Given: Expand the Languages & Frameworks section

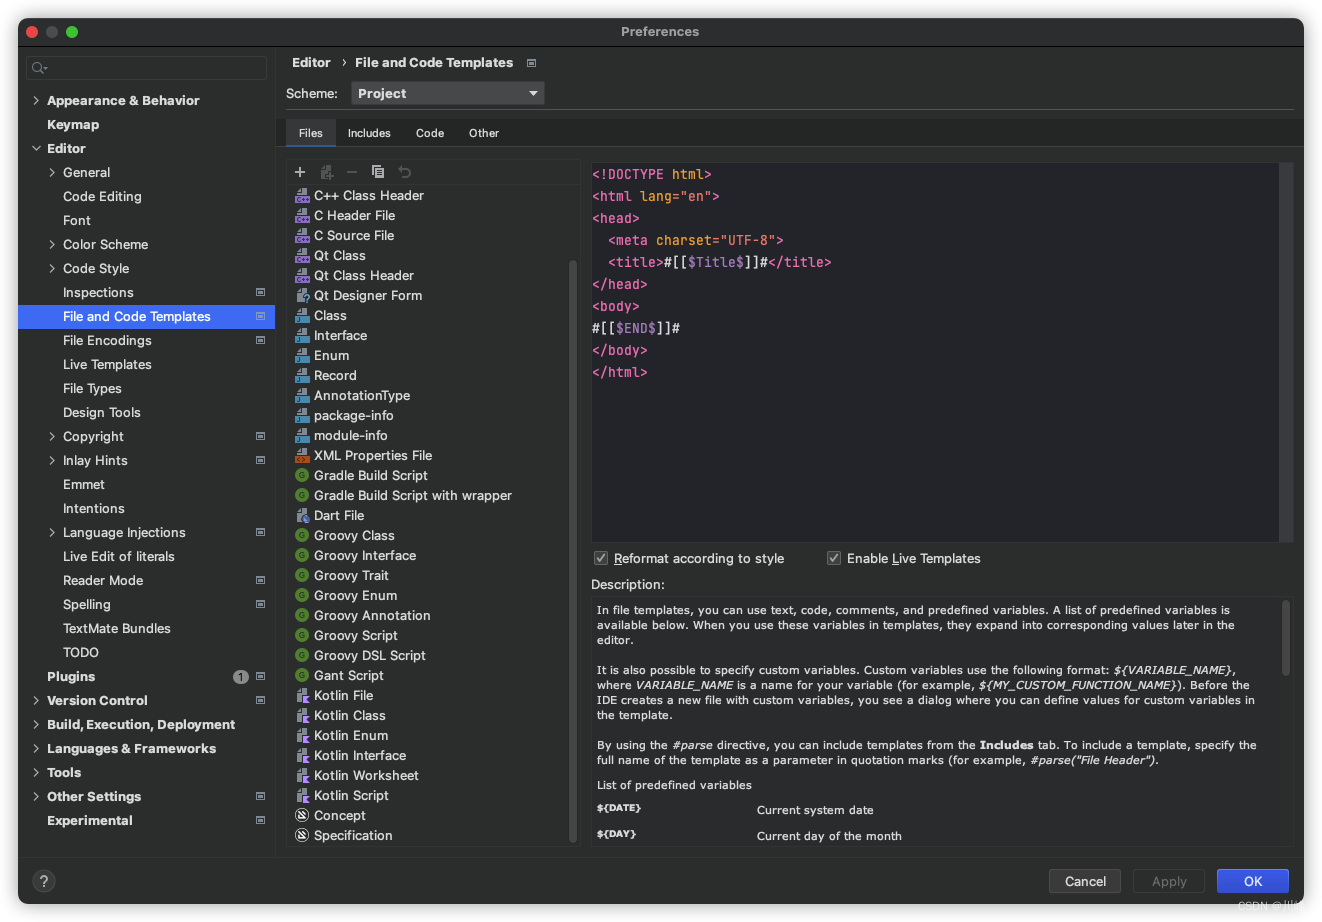Looking at the screenshot, I should (36, 749).
